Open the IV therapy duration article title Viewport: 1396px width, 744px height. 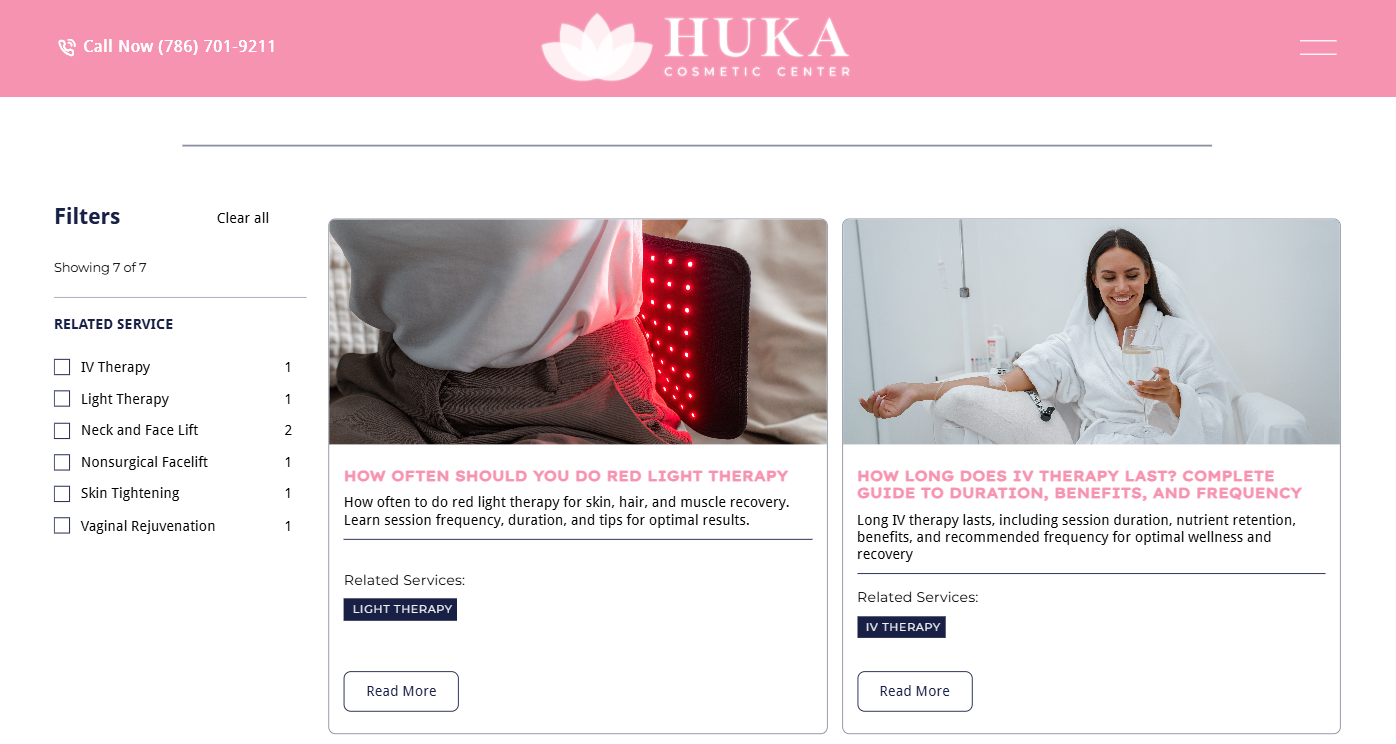click(1080, 484)
